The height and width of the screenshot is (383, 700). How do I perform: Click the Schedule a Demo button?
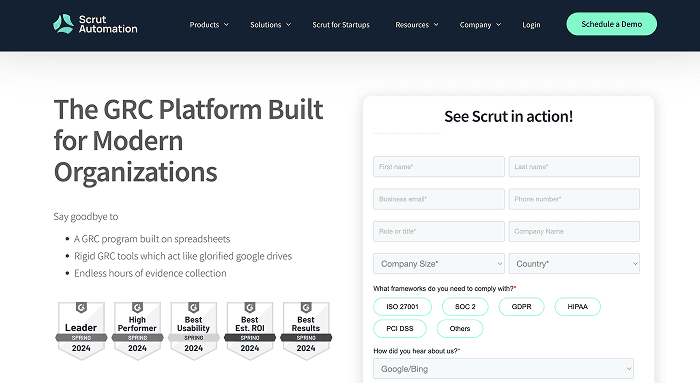[612, 24]
